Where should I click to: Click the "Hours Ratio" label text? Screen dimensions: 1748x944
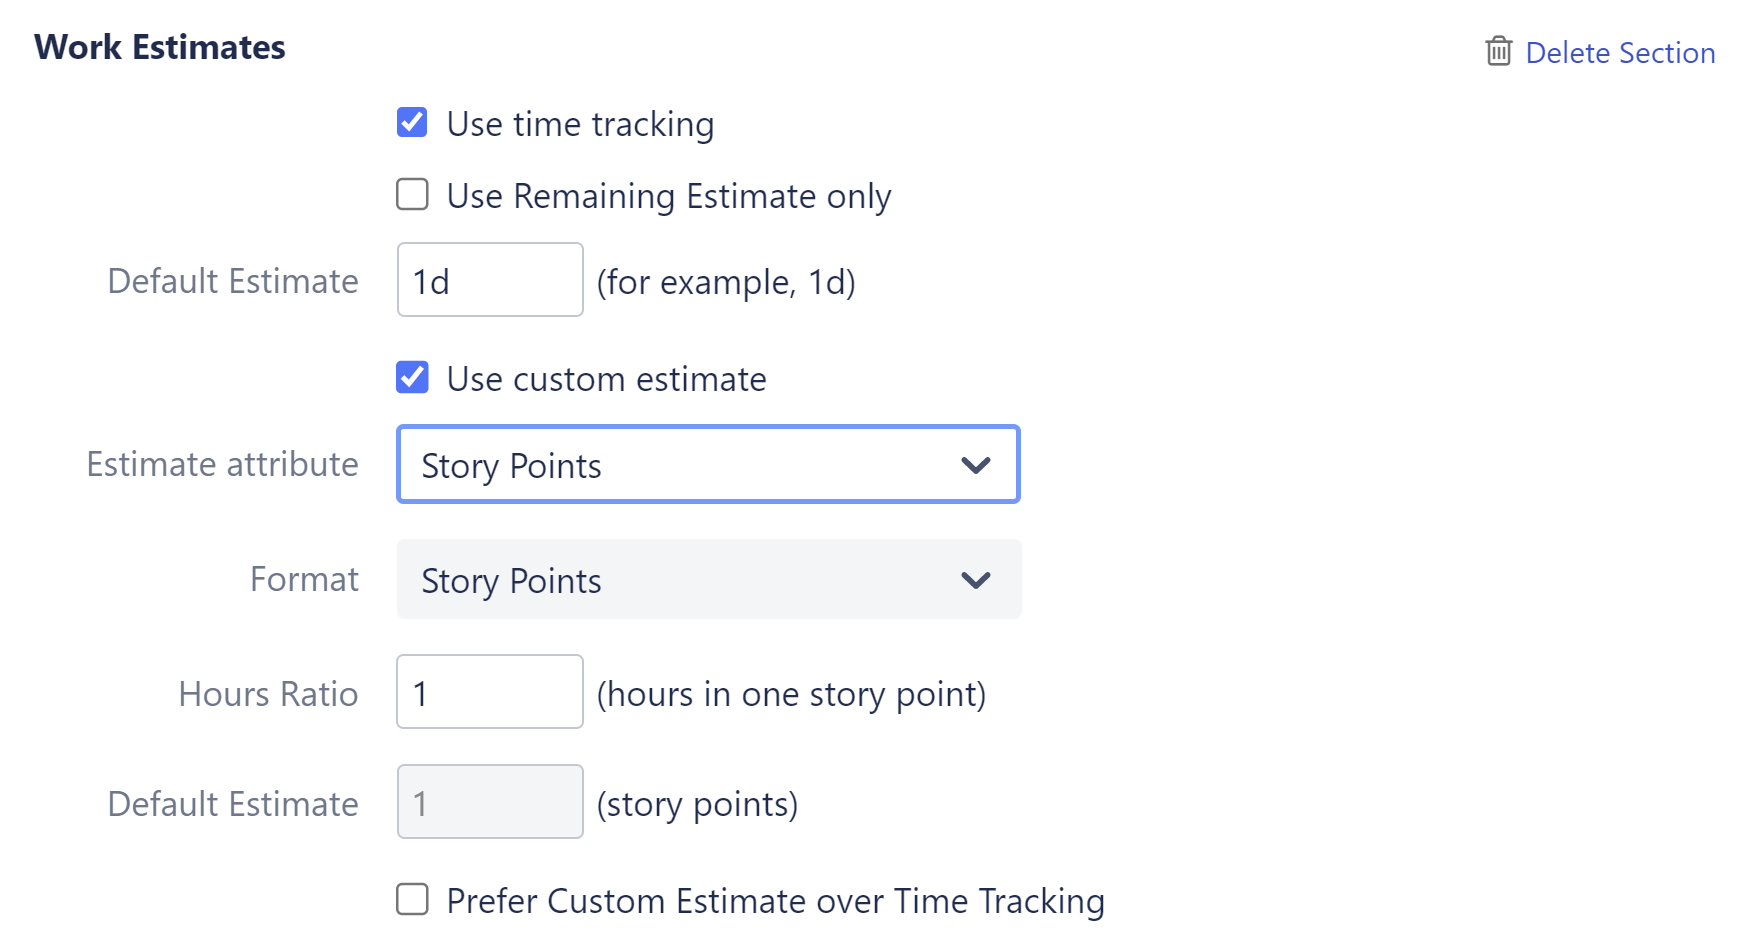[268, 693]
